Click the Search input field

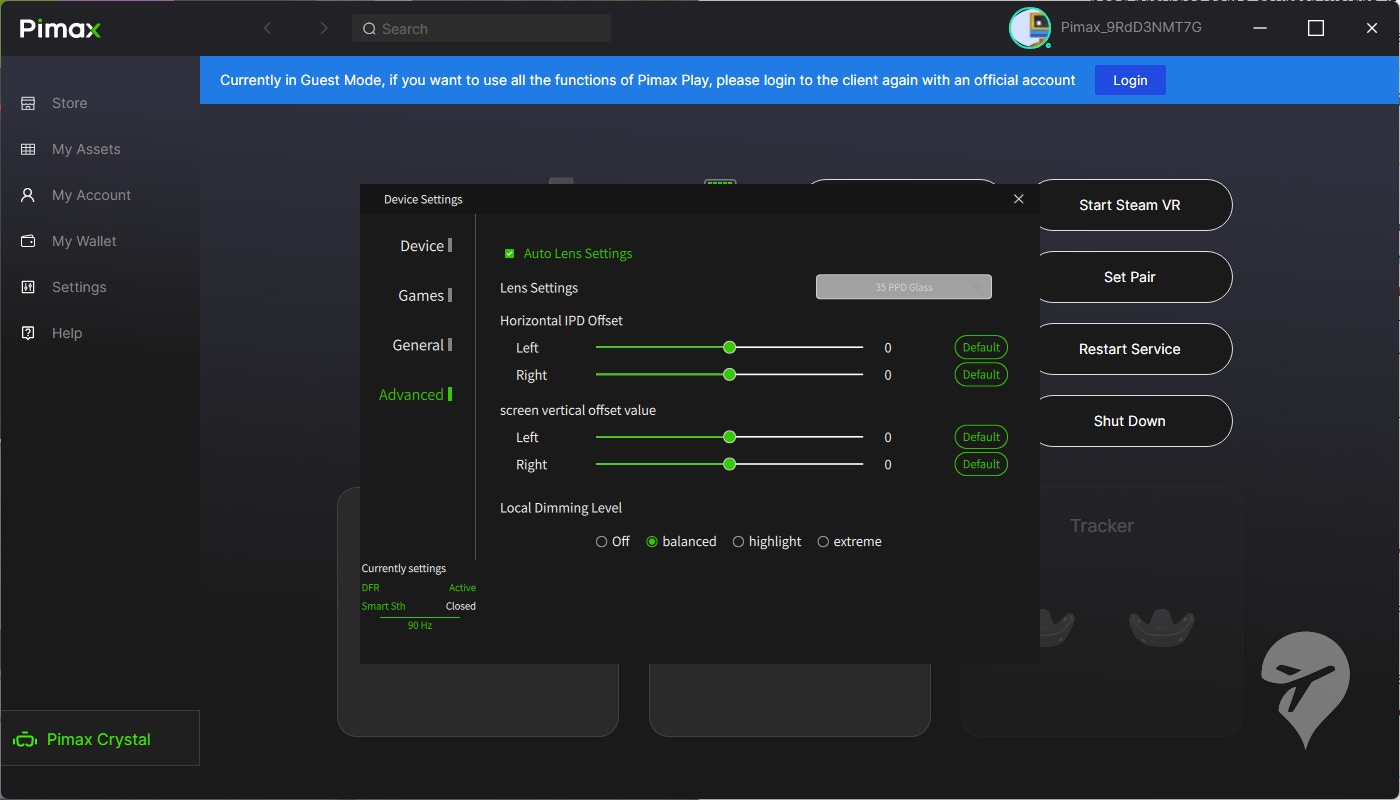point(482,29)
